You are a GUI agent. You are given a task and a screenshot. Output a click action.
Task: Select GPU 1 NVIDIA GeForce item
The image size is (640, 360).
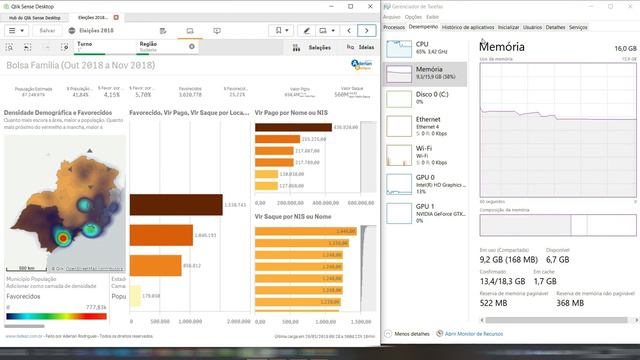(425, 213)
